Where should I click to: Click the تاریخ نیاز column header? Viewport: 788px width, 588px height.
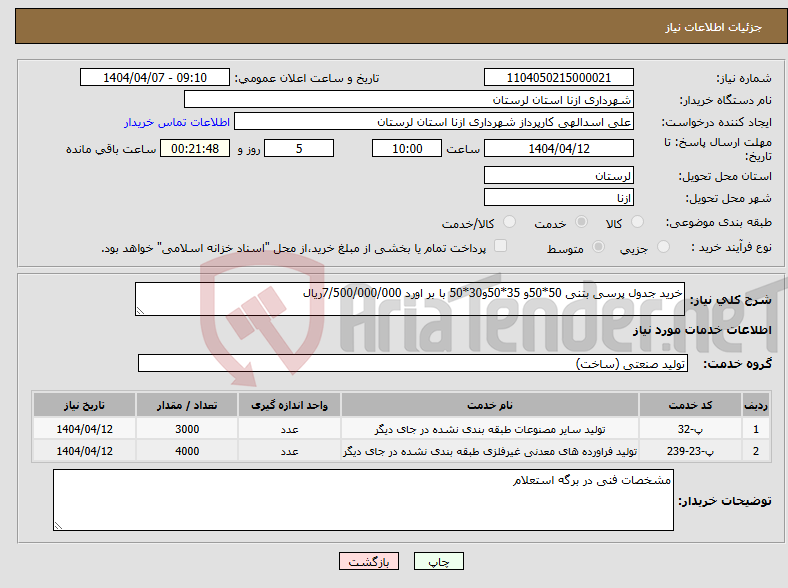pyautogui.click(x=84, y=405)
